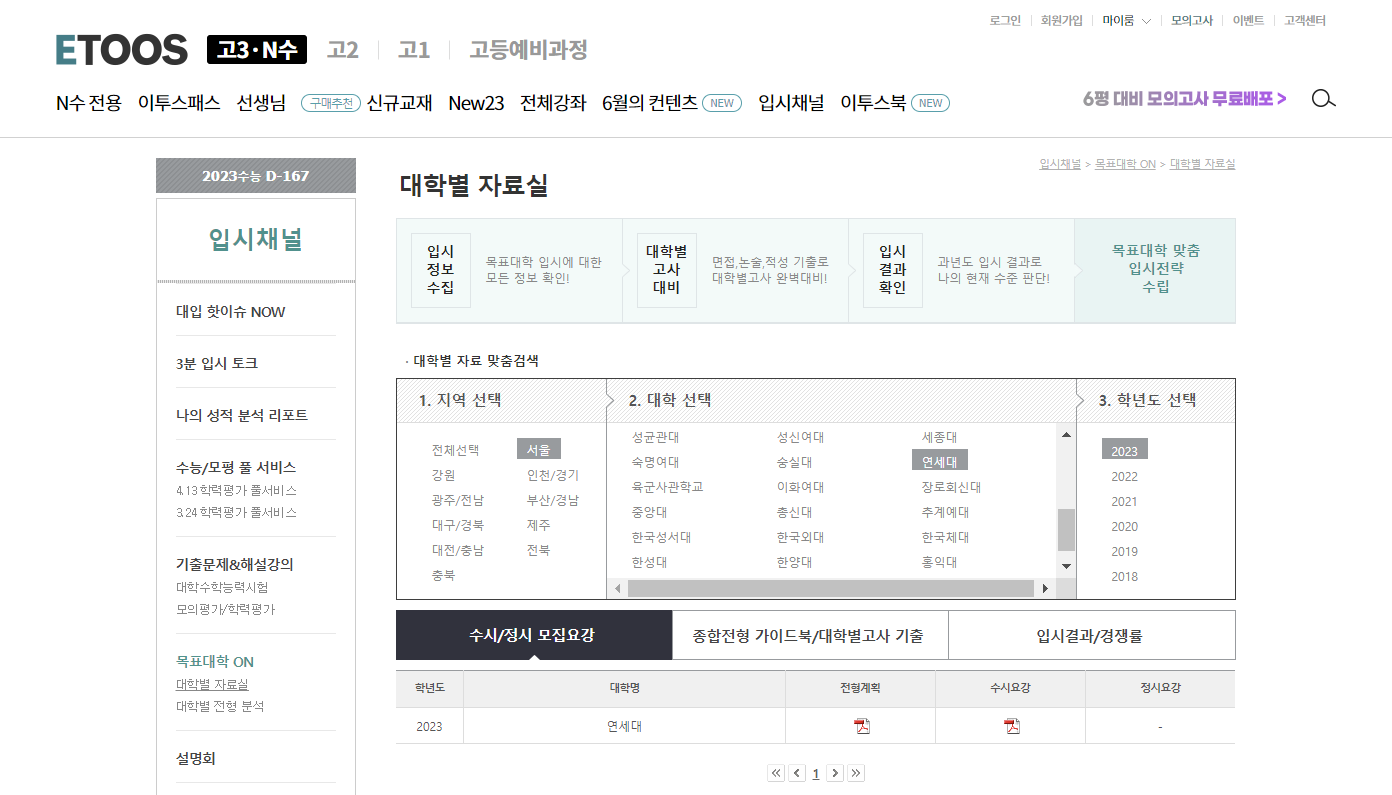Choose 성균관대 in university list
This screenshot has height=795, width=1392.
[655, 437]
